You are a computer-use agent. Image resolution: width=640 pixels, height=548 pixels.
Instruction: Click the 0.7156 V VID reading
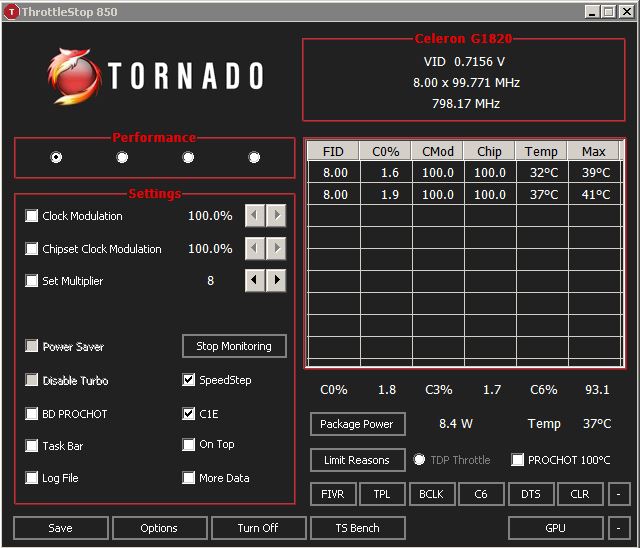(479, 62)
